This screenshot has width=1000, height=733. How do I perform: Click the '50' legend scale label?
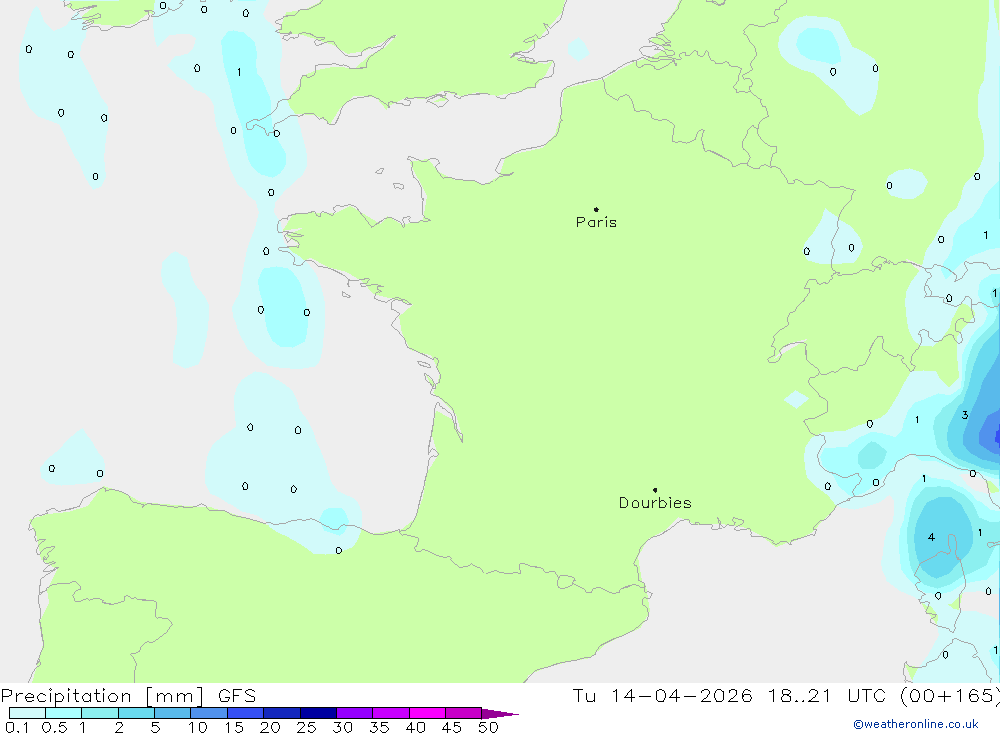click(488, 727)
